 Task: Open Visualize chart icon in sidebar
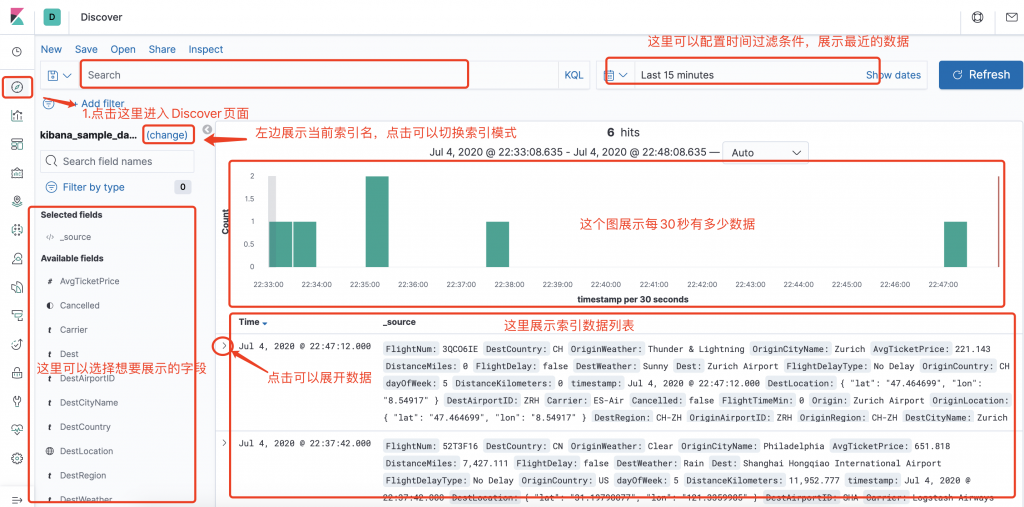click(x=17, y=116)
